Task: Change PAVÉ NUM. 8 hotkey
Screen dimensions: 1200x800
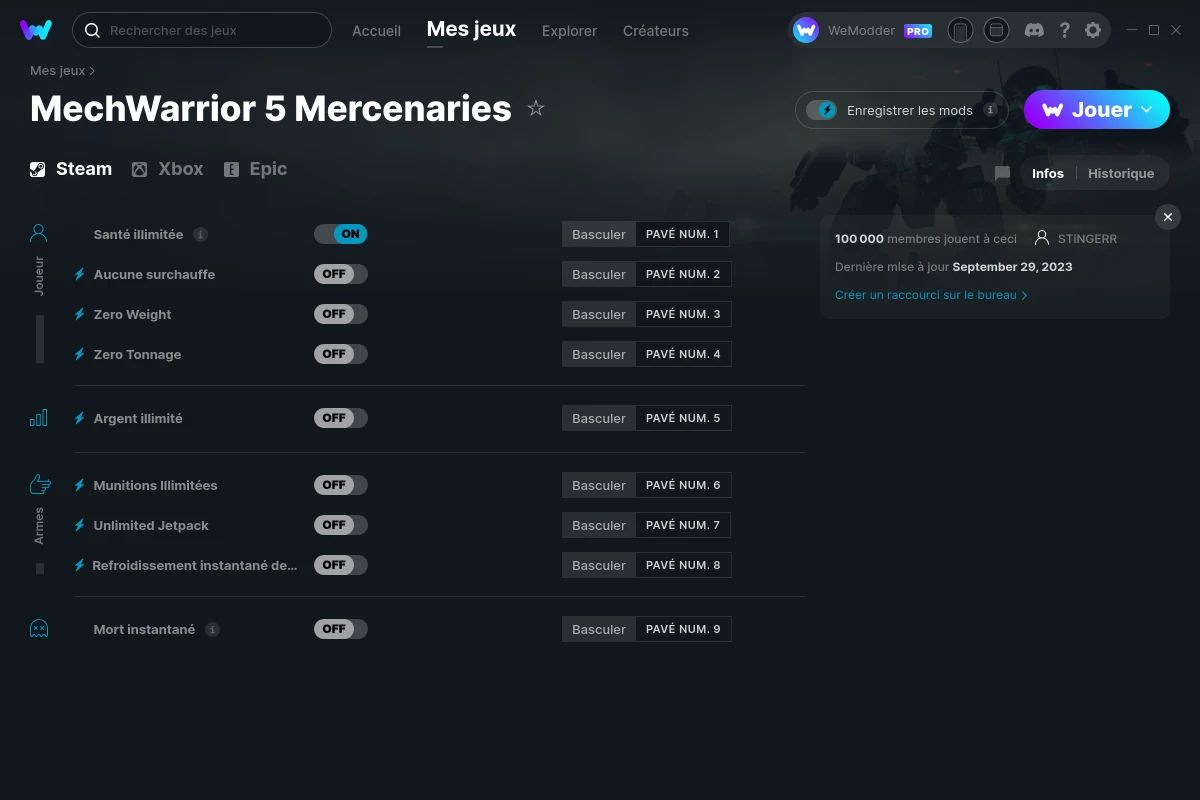Action: tap(683, 565)
